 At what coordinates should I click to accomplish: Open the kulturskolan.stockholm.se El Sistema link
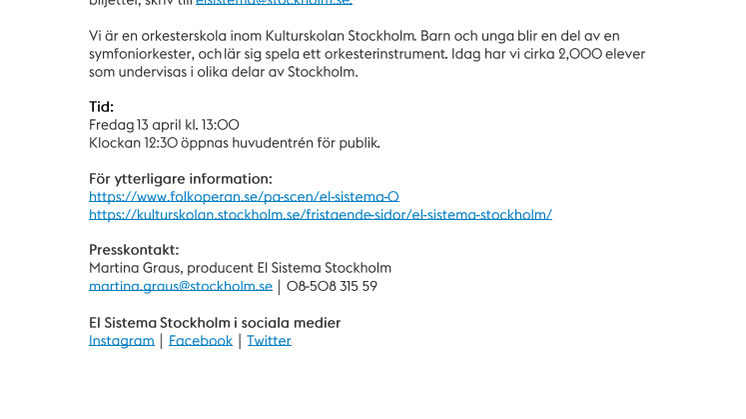coord(320,215)
